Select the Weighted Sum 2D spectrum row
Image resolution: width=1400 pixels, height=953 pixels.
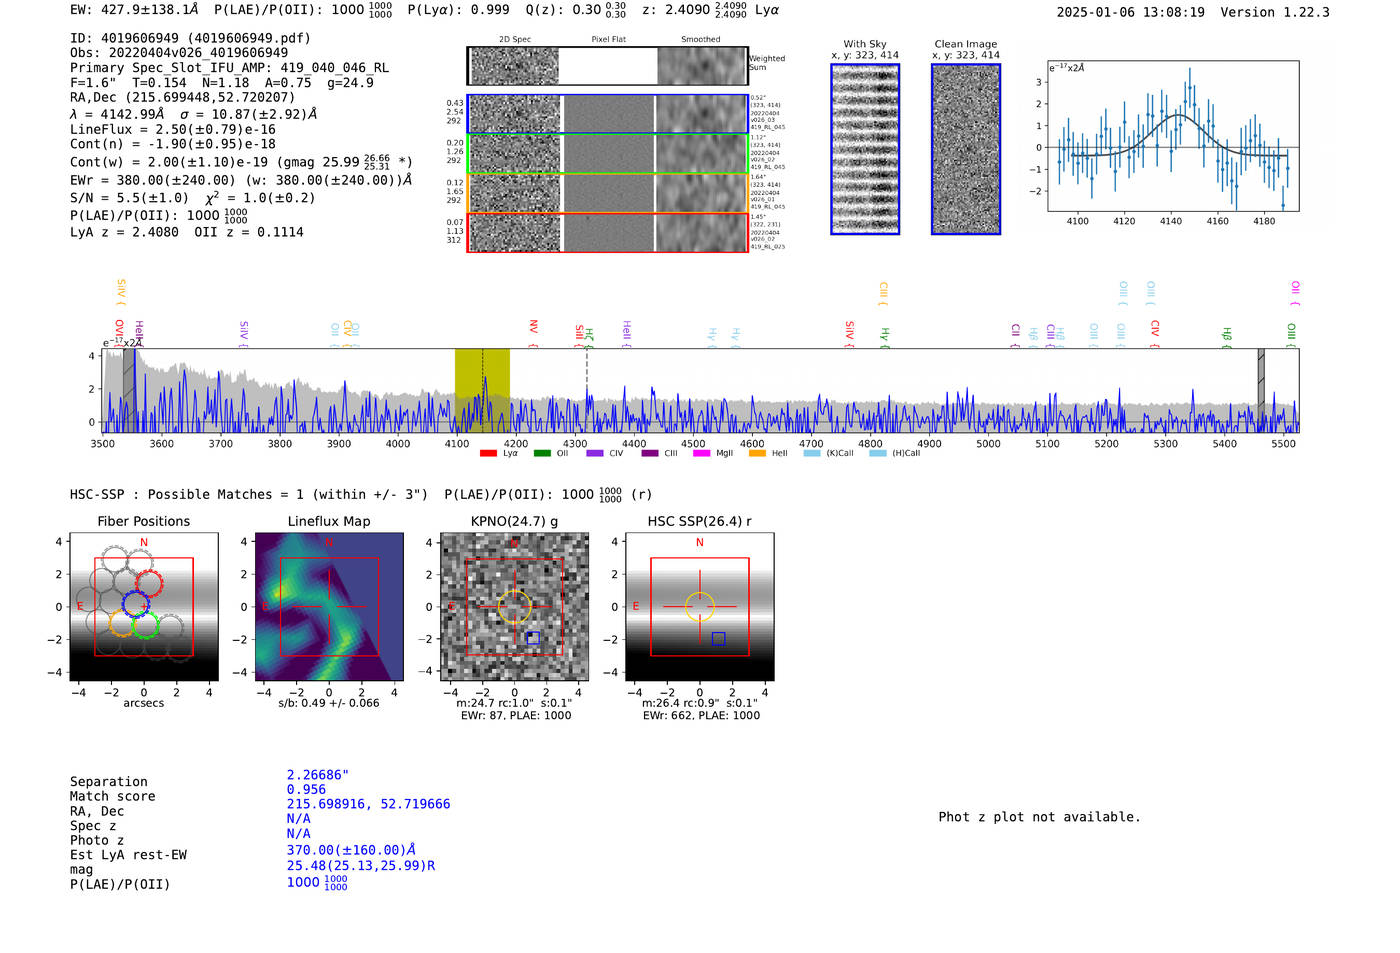pos(607,66)
